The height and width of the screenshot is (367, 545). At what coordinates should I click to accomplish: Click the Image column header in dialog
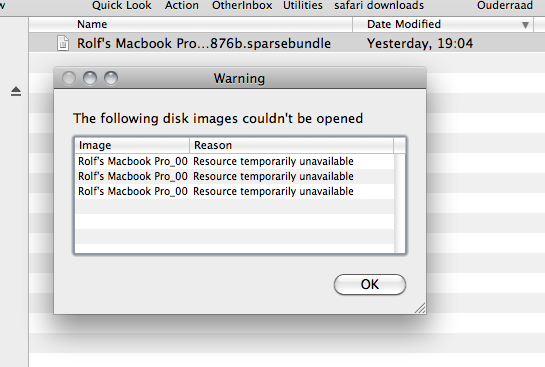click(132, 145)
